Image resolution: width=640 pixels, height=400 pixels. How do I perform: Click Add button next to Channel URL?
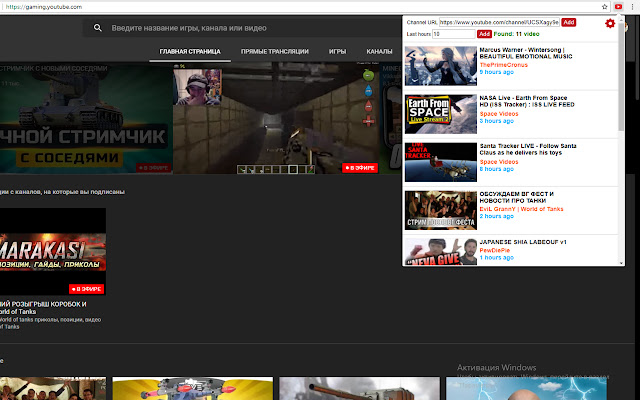coord(569,22)
